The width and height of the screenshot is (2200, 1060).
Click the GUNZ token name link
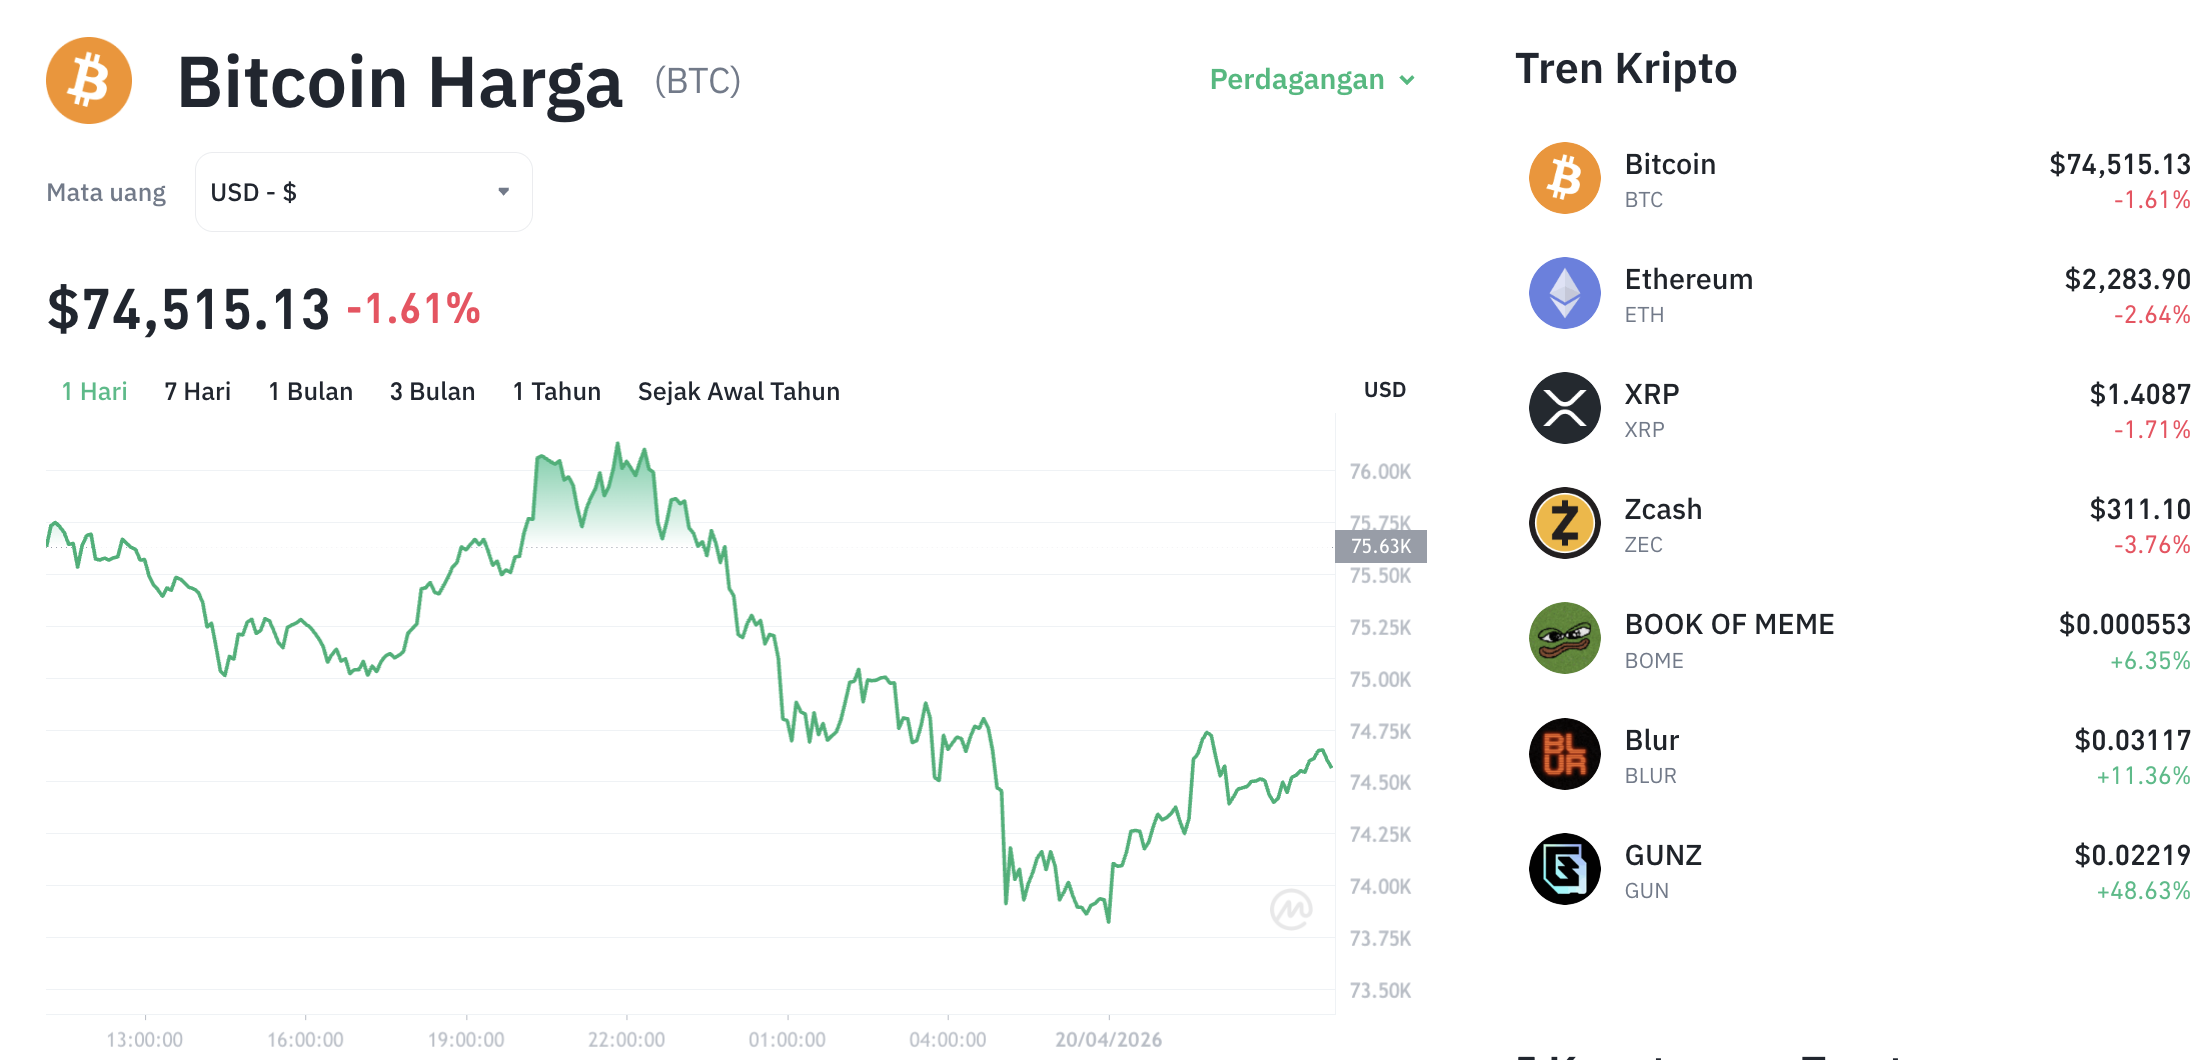click(1662, 855)
